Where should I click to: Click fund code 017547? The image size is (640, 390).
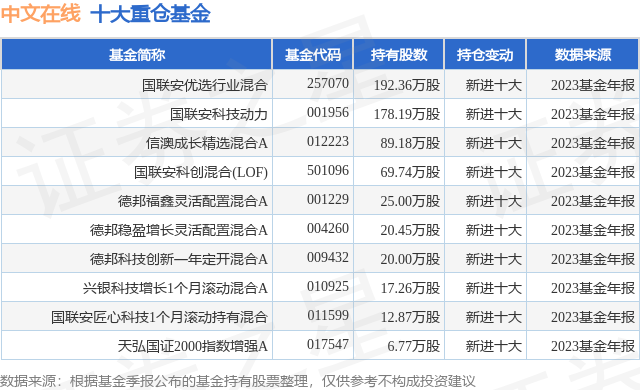tap(328, 344)
